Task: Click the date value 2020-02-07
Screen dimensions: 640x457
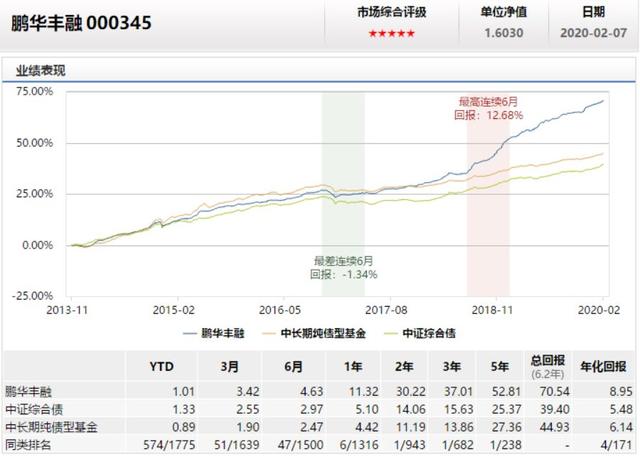Action: (593, 33)
